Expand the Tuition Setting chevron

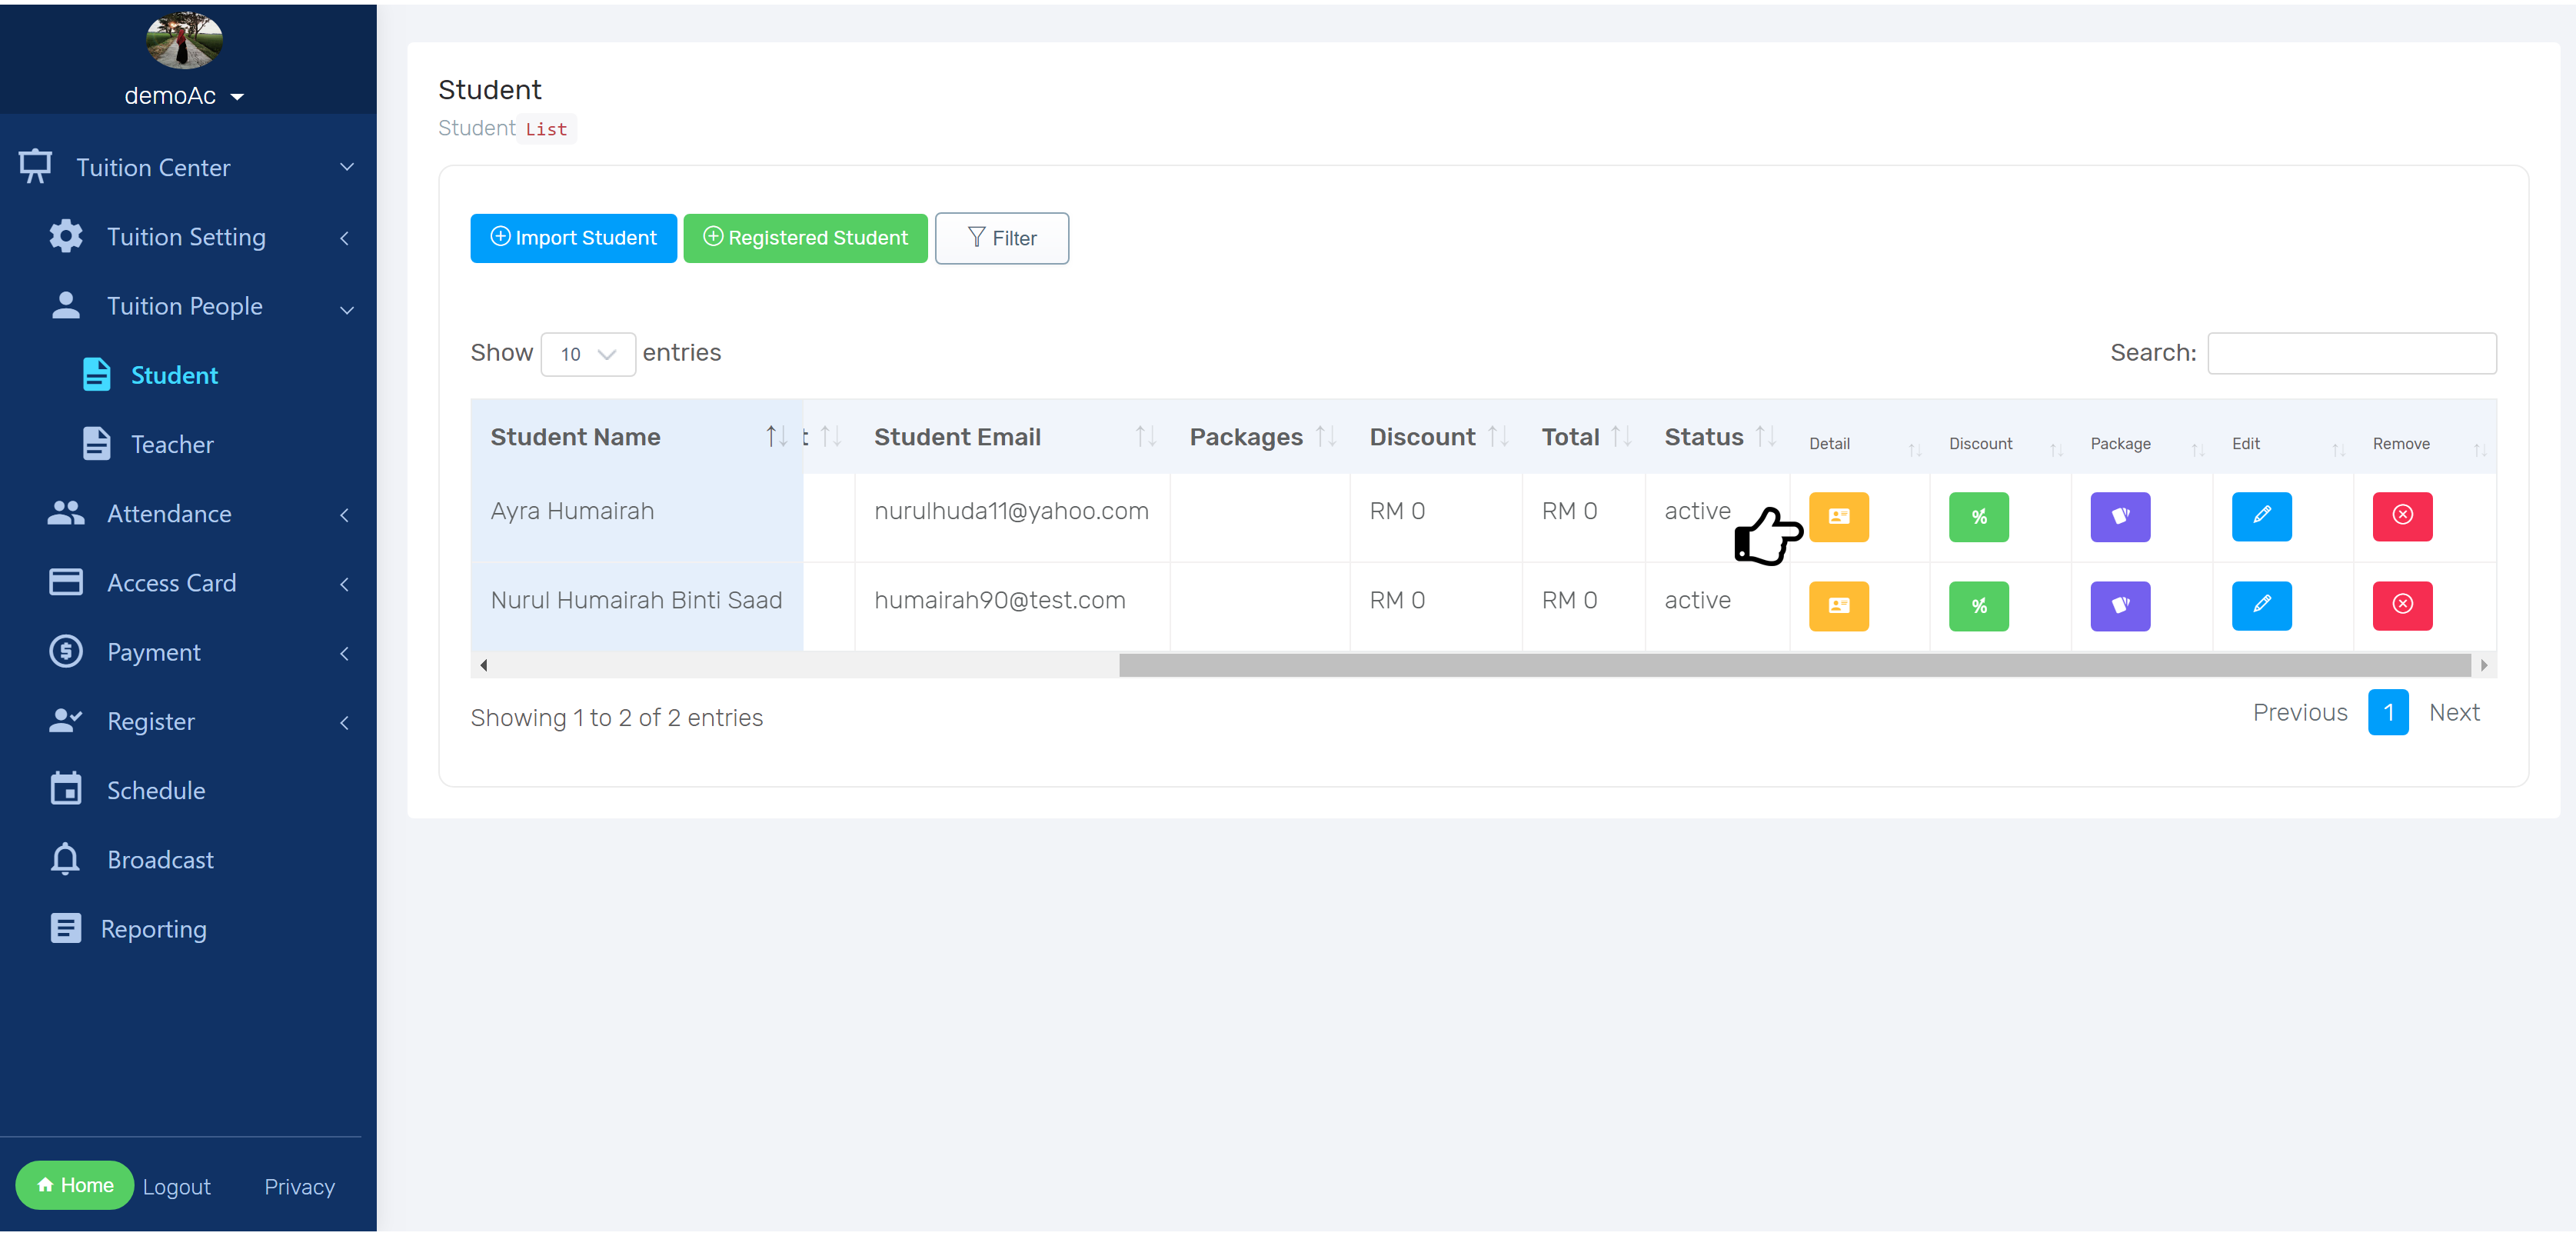click(345, 238)
